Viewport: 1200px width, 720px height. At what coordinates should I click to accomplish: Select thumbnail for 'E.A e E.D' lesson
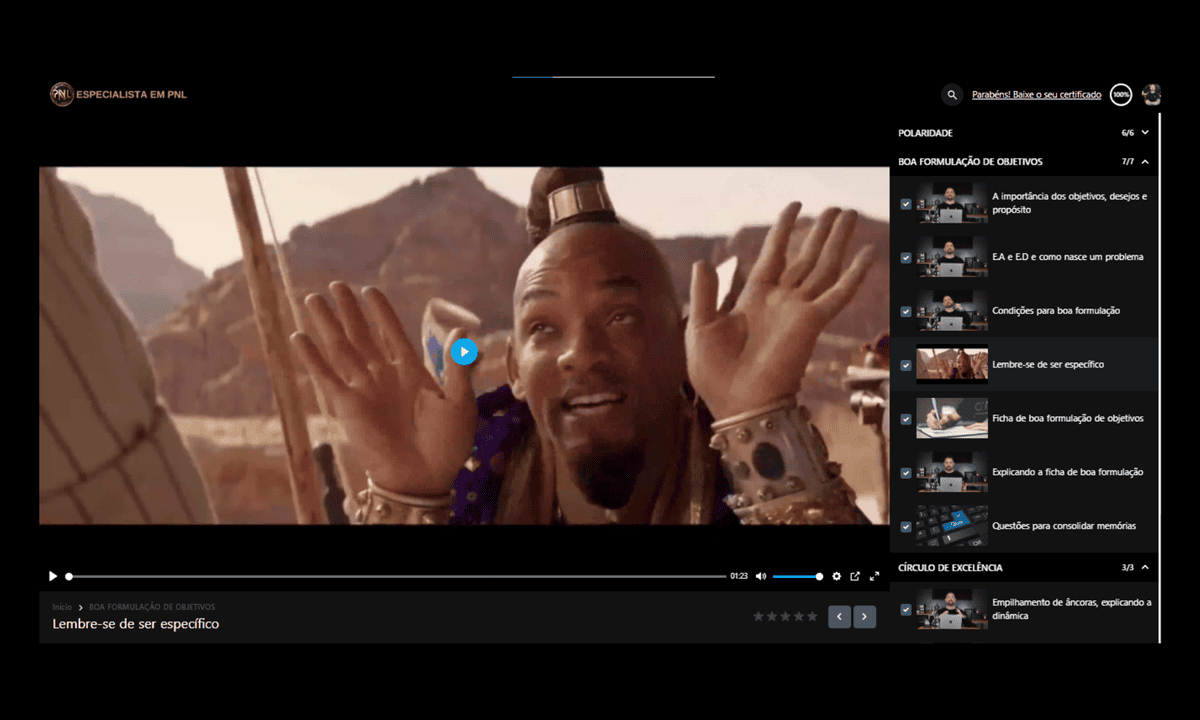pyautogui.click(x=952, y=257)
